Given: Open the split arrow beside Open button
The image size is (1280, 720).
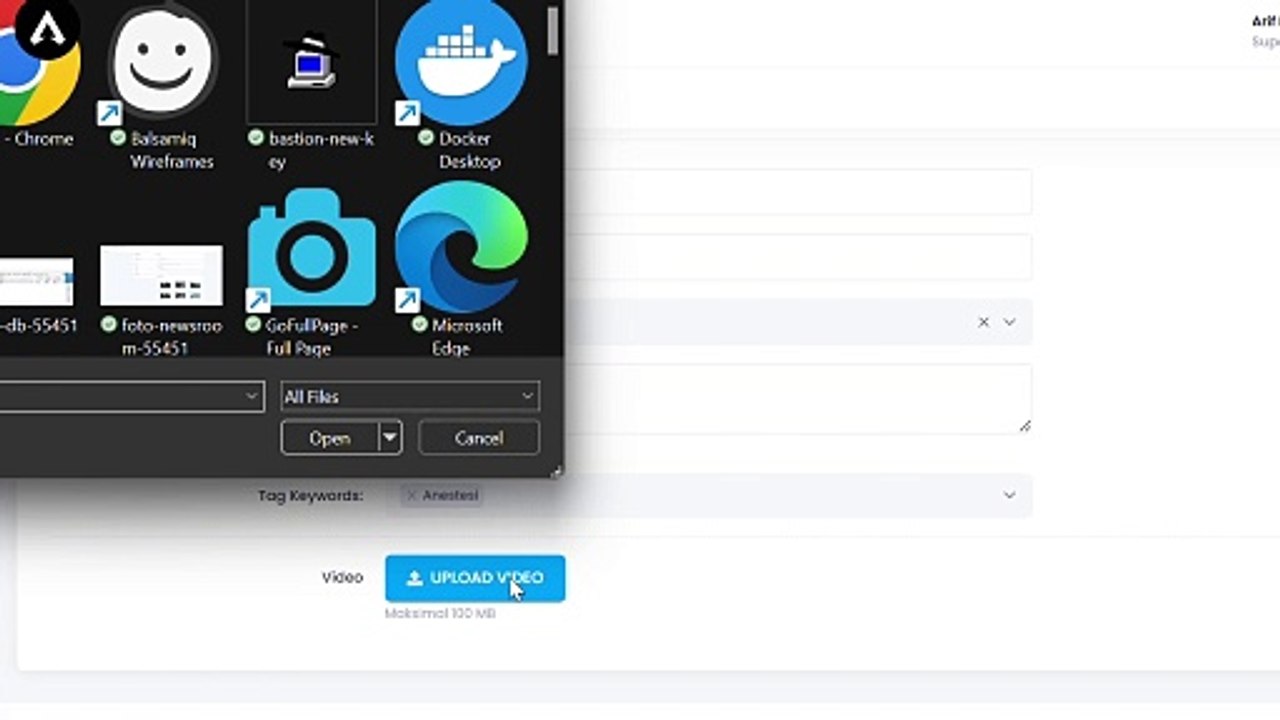Looking at the screenshot, I should click(x=390, y=438).
